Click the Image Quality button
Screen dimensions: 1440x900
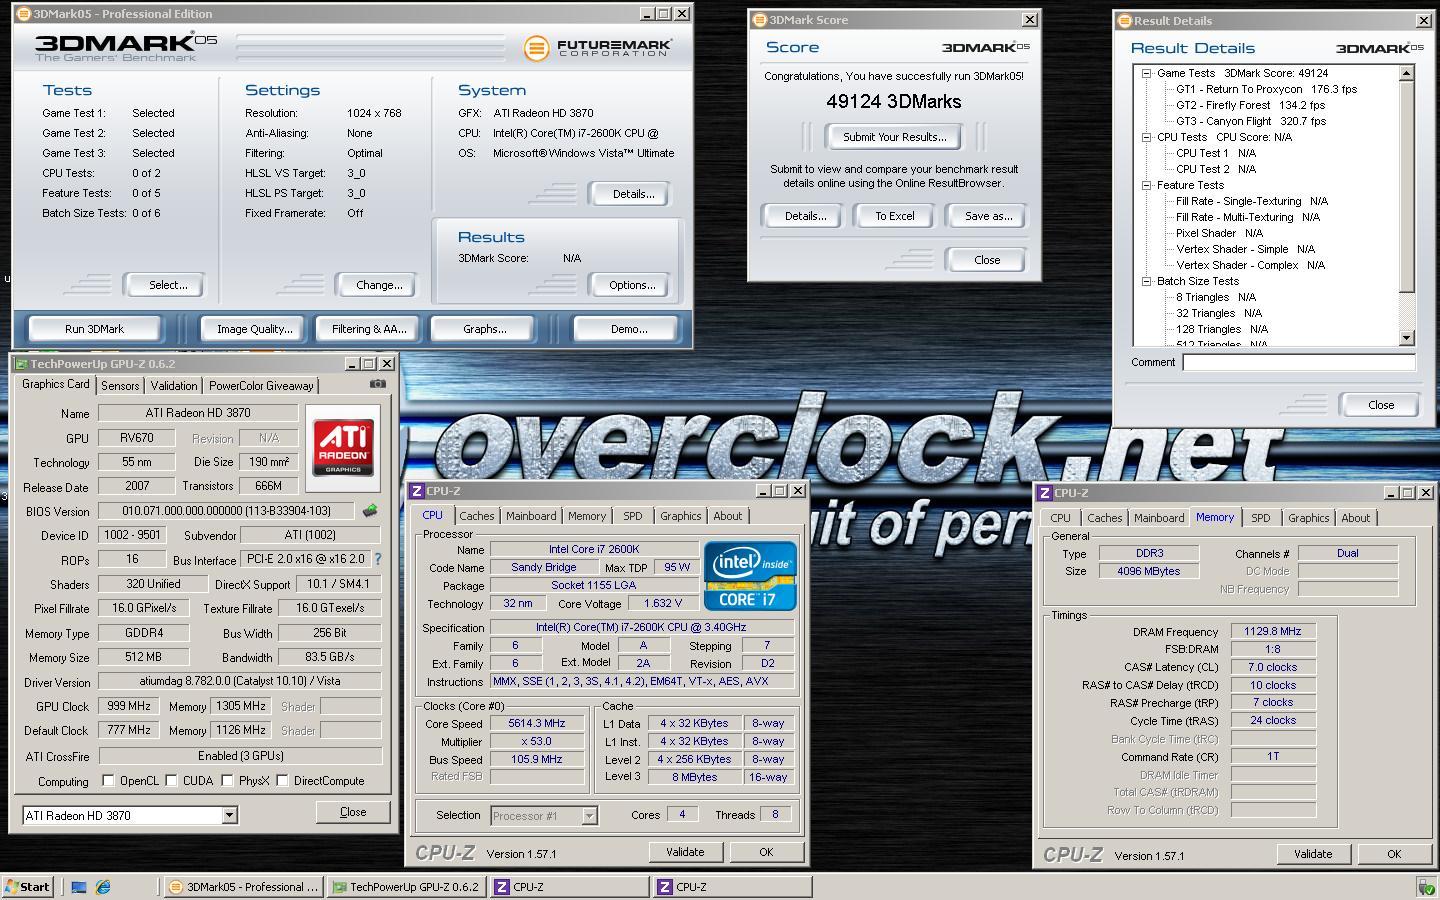254,329
